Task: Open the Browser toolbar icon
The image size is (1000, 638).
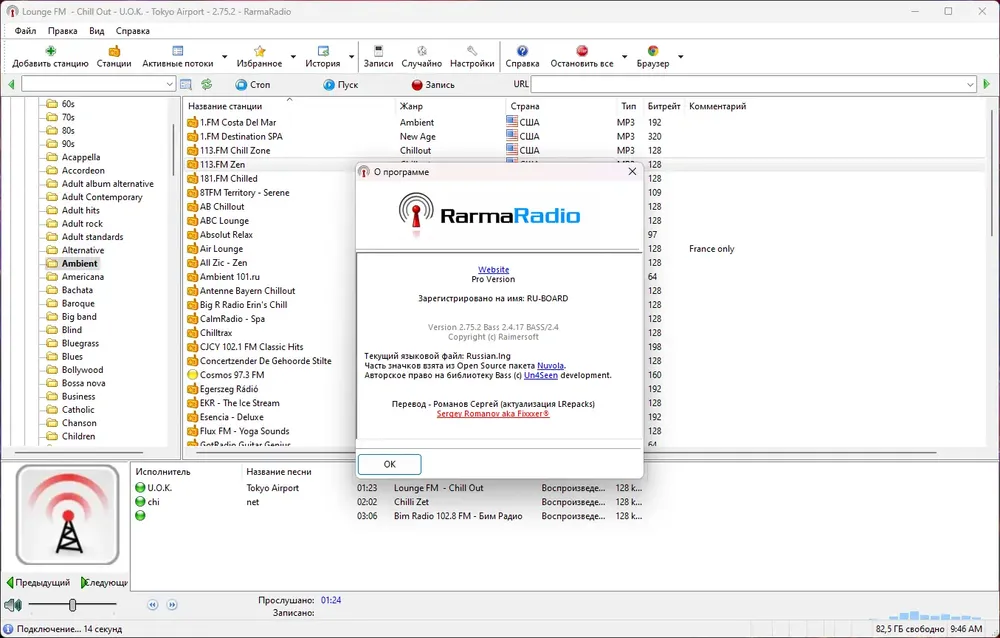Action: click(x=652, y=51)
